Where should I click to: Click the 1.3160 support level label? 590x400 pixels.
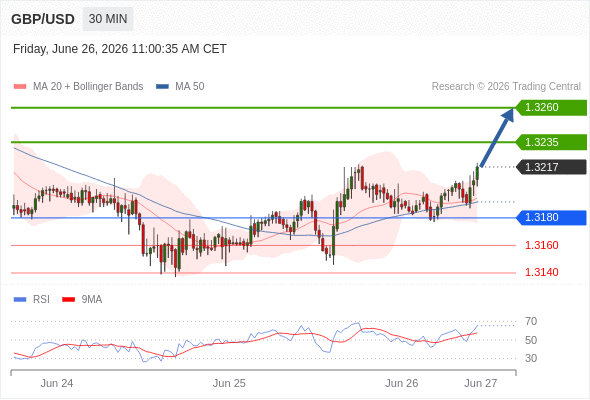coord(541,245)
